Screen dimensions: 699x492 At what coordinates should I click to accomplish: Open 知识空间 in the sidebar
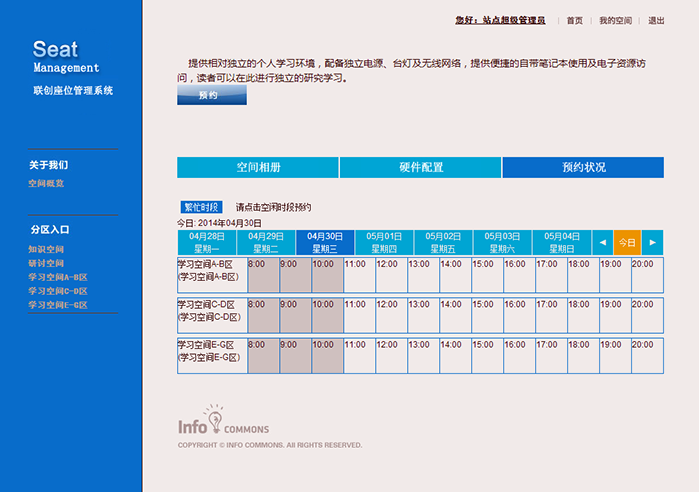click(46, 248)
